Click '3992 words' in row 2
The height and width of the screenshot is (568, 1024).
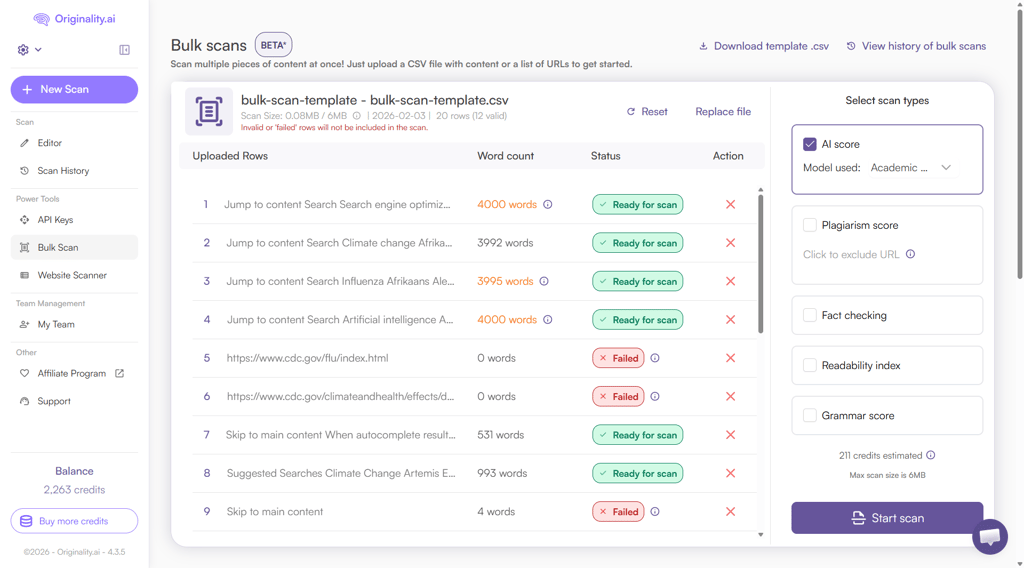(x=505, y=243)
